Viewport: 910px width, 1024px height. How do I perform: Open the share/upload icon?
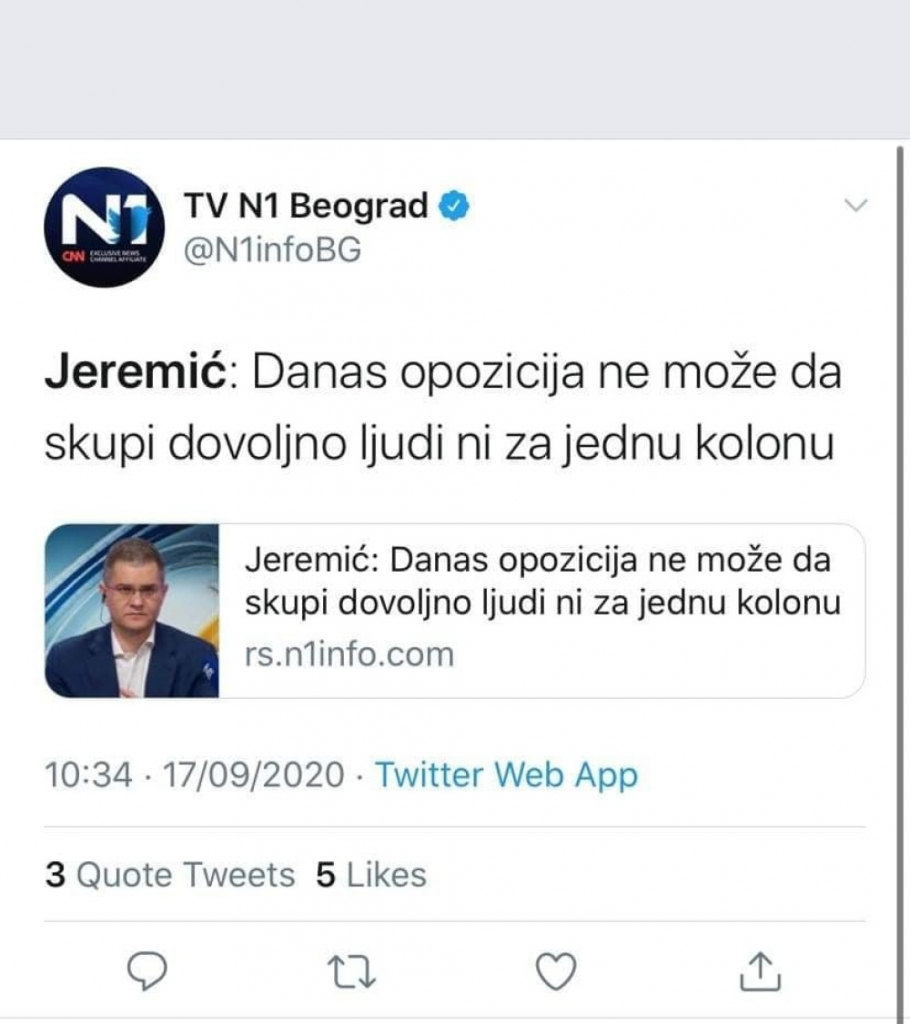(x=760, y=966)
